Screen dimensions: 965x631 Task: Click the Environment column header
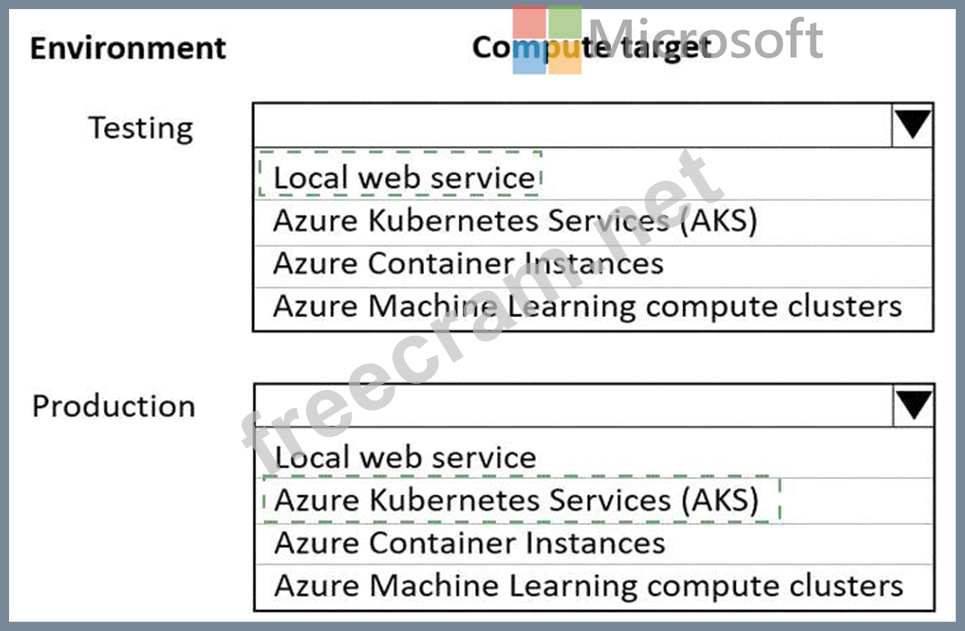click(x=128, y=47)
